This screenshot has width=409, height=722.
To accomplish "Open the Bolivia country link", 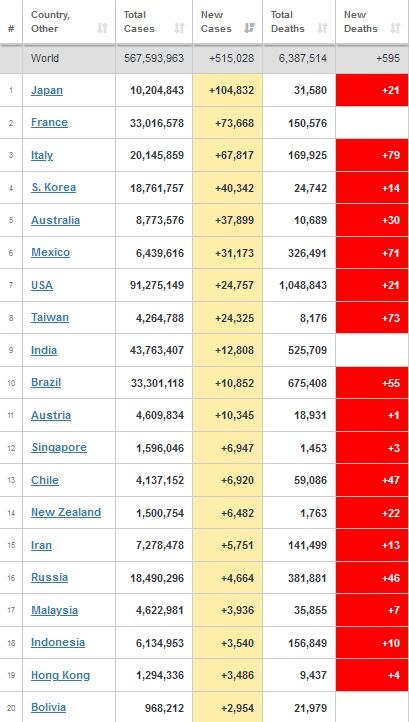I will (48, 707).
